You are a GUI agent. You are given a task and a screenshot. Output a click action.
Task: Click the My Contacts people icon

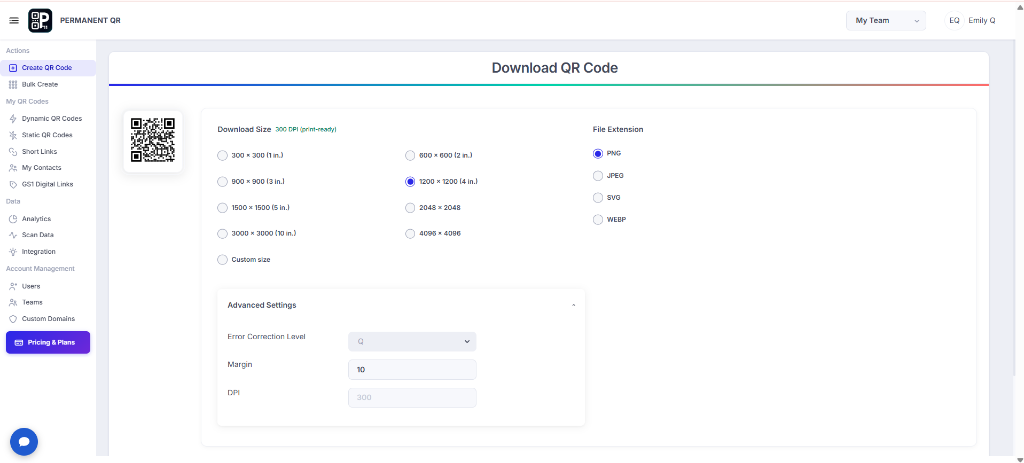(x=13, y=168)
